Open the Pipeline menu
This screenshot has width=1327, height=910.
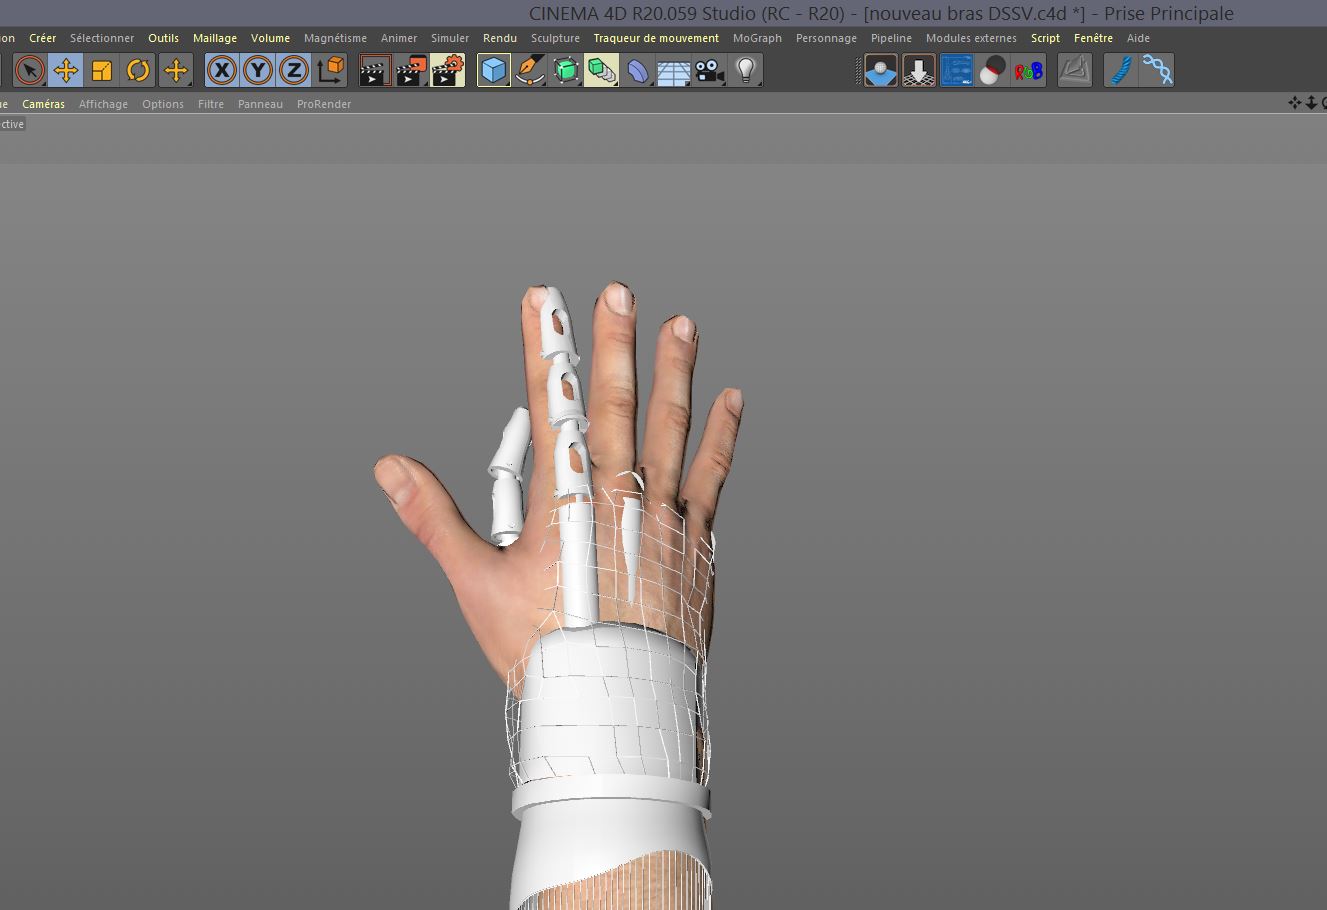[x=891, y=38]
